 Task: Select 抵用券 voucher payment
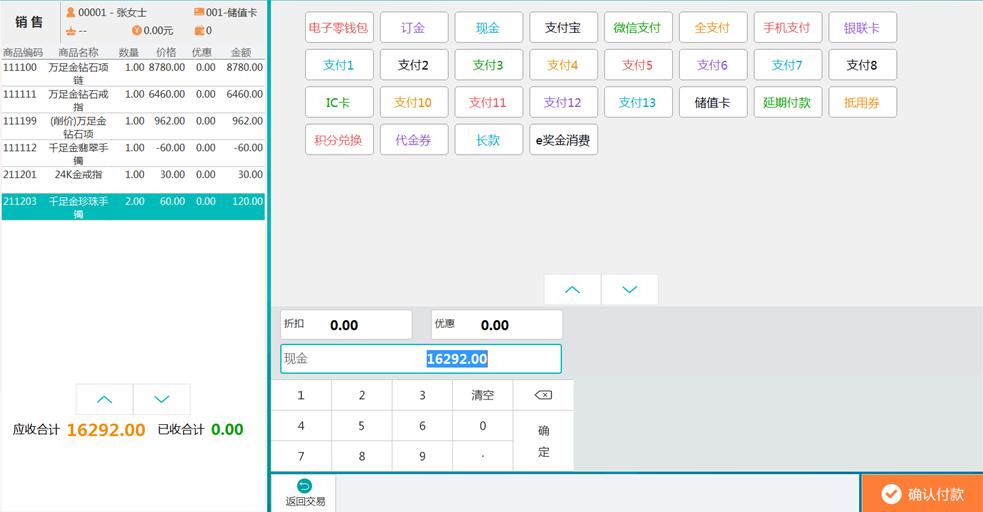pyautogui.click(x=862, y=102)
